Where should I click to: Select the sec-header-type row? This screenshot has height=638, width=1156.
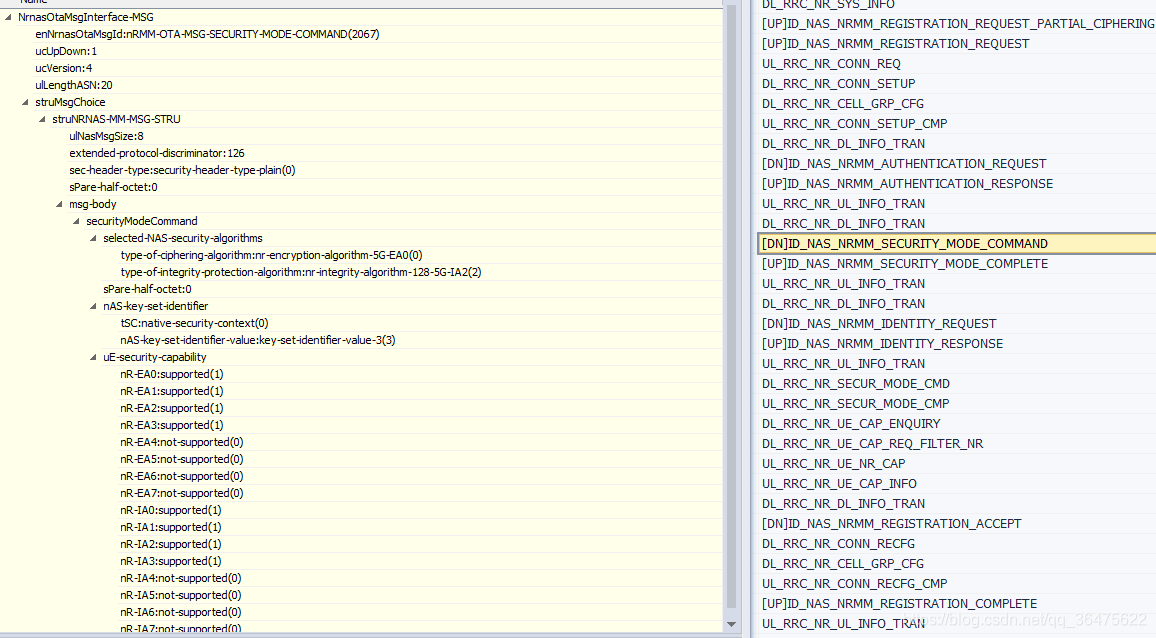[182, 170]
